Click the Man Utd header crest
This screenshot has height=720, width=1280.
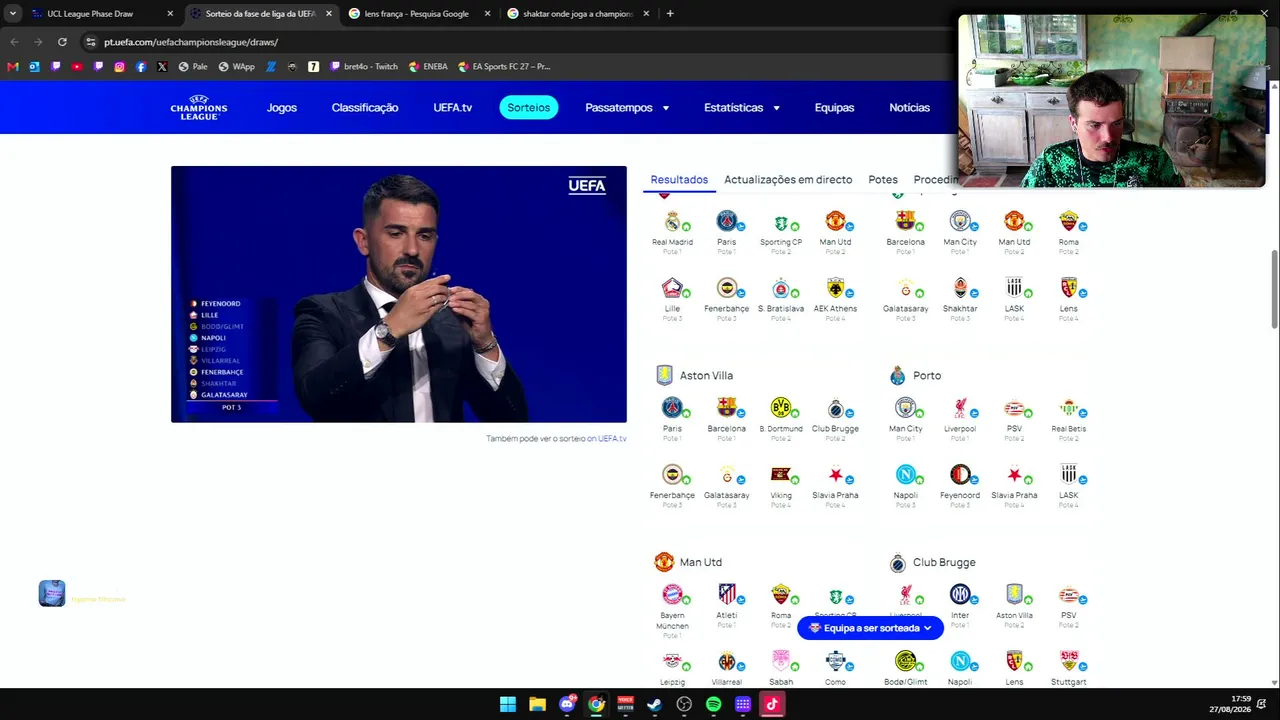(x=664, y=562)
